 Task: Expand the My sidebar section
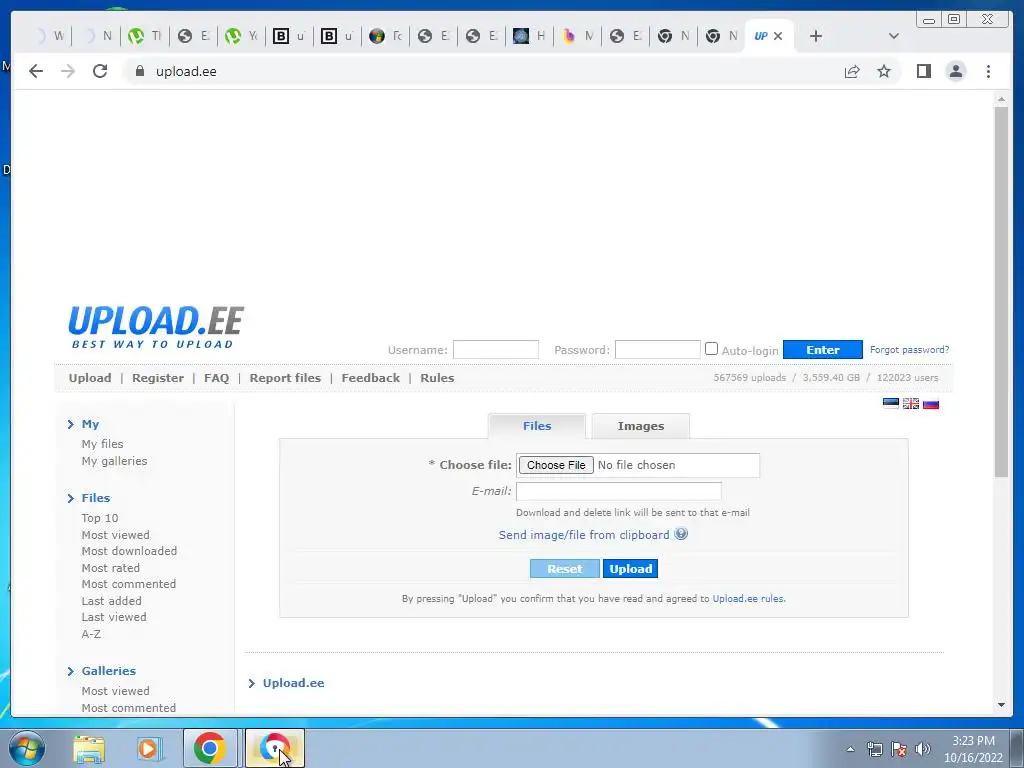point(90,424)
